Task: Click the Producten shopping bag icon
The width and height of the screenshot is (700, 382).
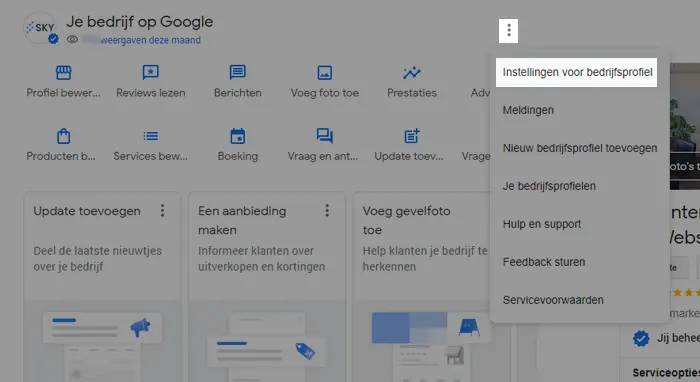Action: coord(63,136)
